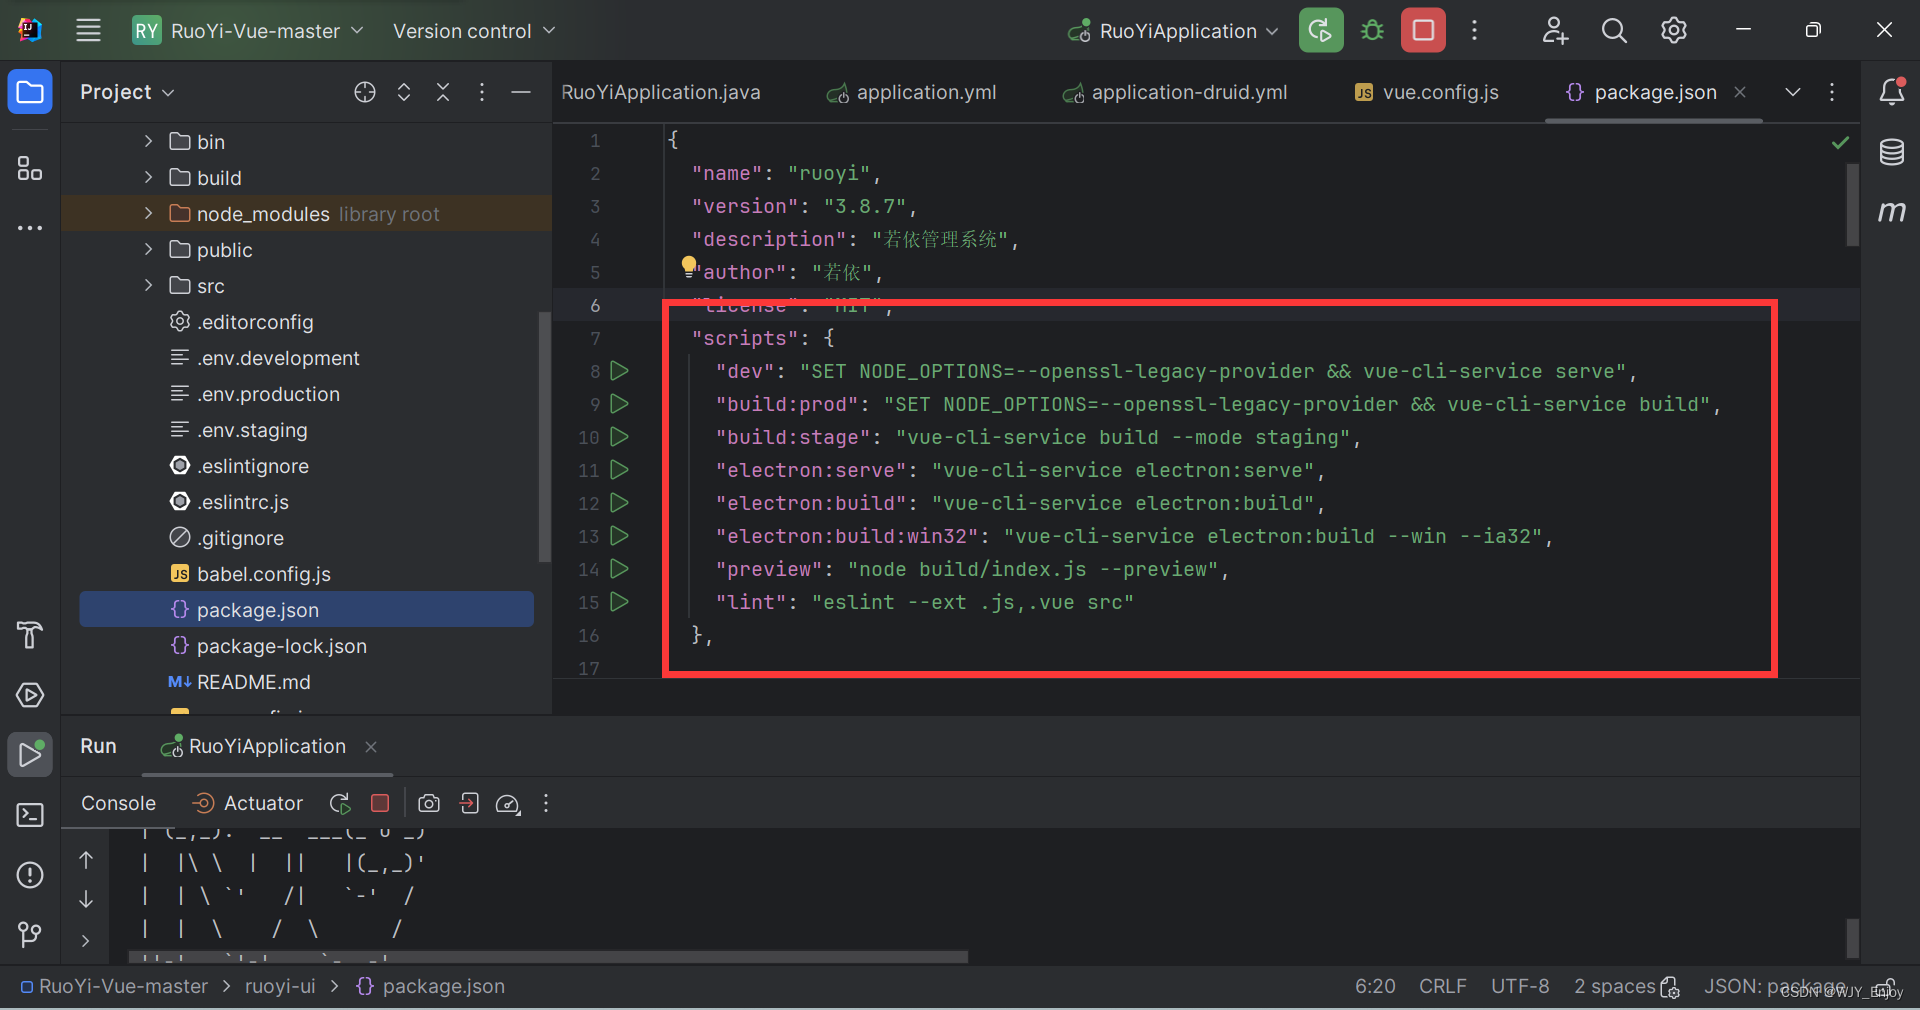Open the Services tool window
Image resolution: width=1920 pixels, height=1010 pixels.
point(30,695)
